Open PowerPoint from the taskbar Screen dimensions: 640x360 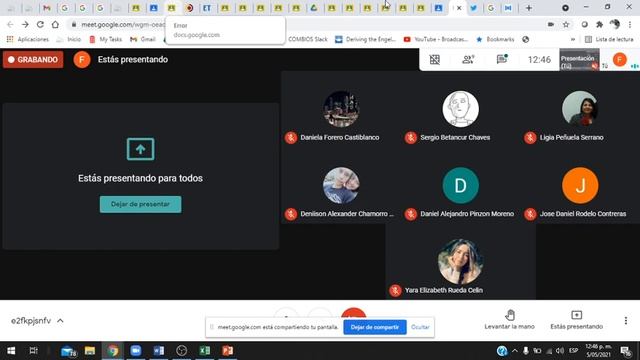pos(228,351)
